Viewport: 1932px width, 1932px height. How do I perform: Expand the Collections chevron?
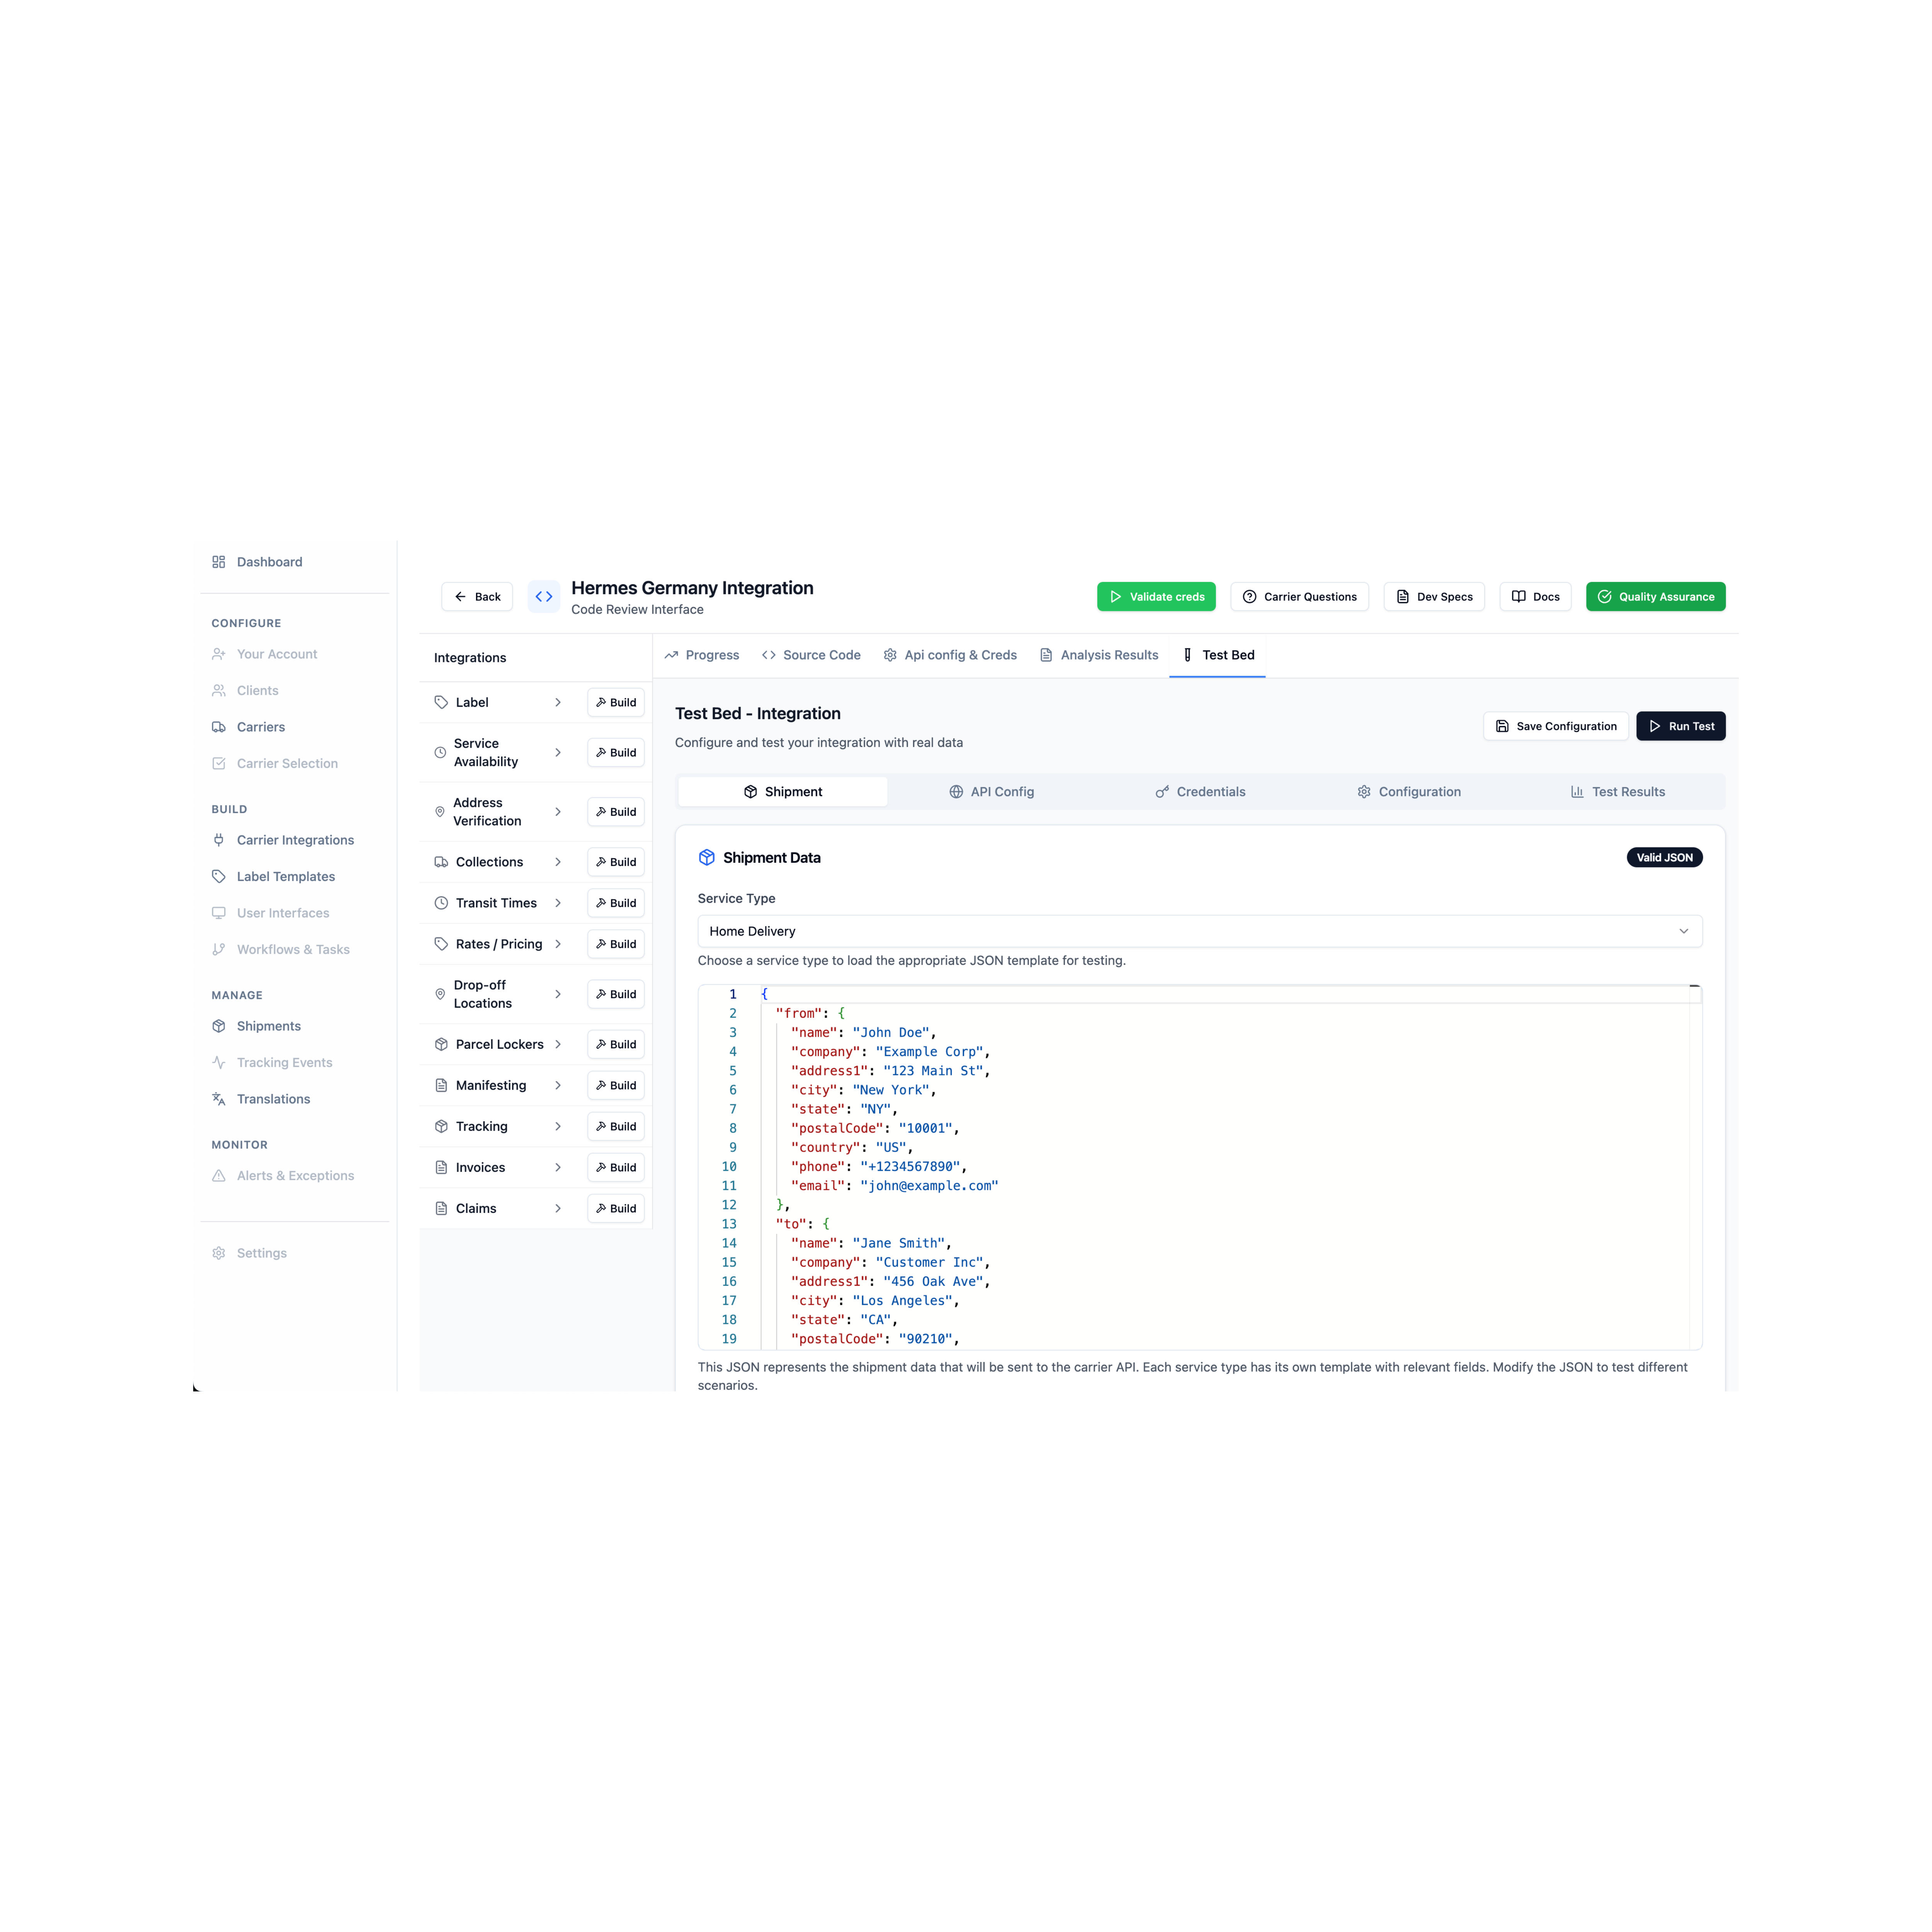[558, 862]
